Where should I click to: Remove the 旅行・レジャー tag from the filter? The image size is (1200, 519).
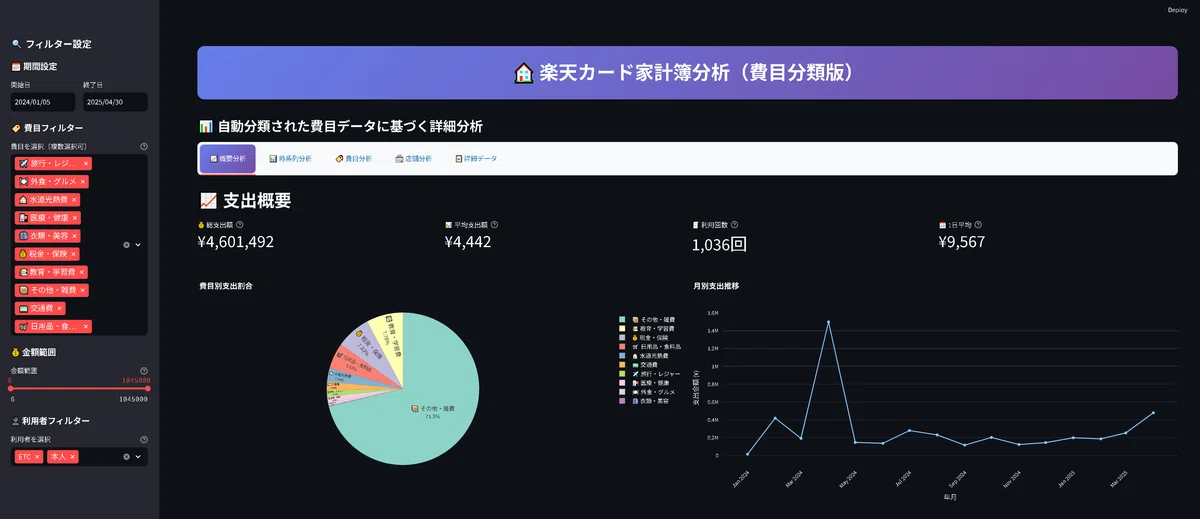(x=86, y=163)
